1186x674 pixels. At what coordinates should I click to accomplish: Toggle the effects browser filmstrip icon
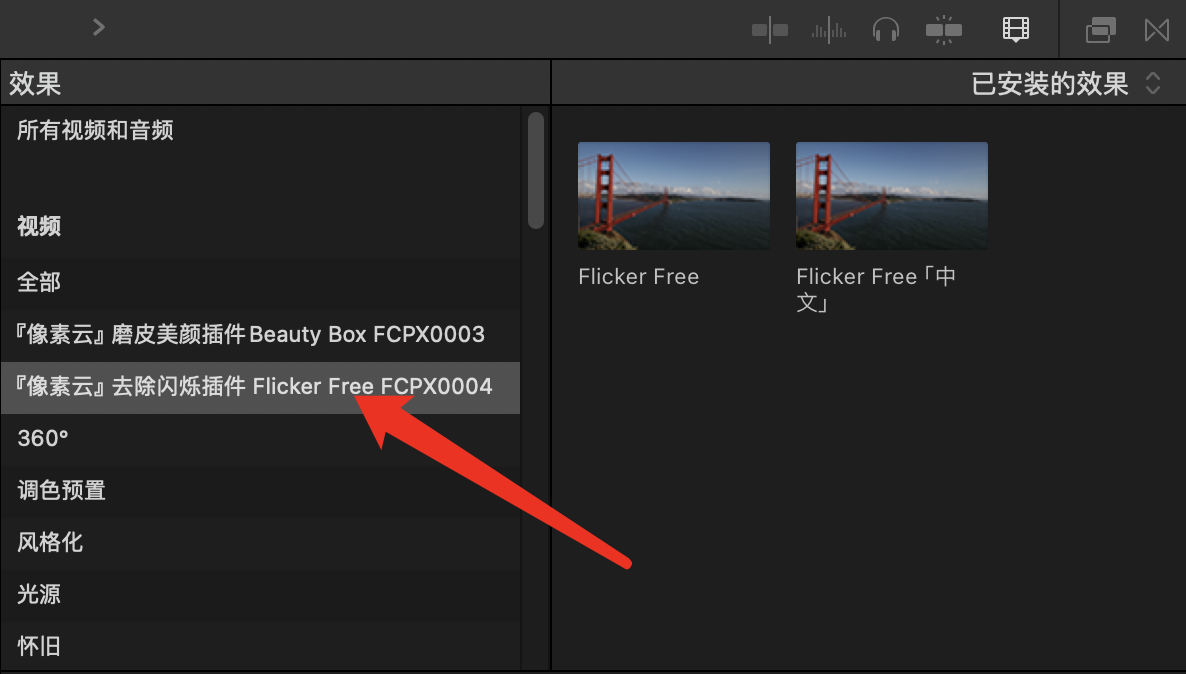tap(1016, 30)
